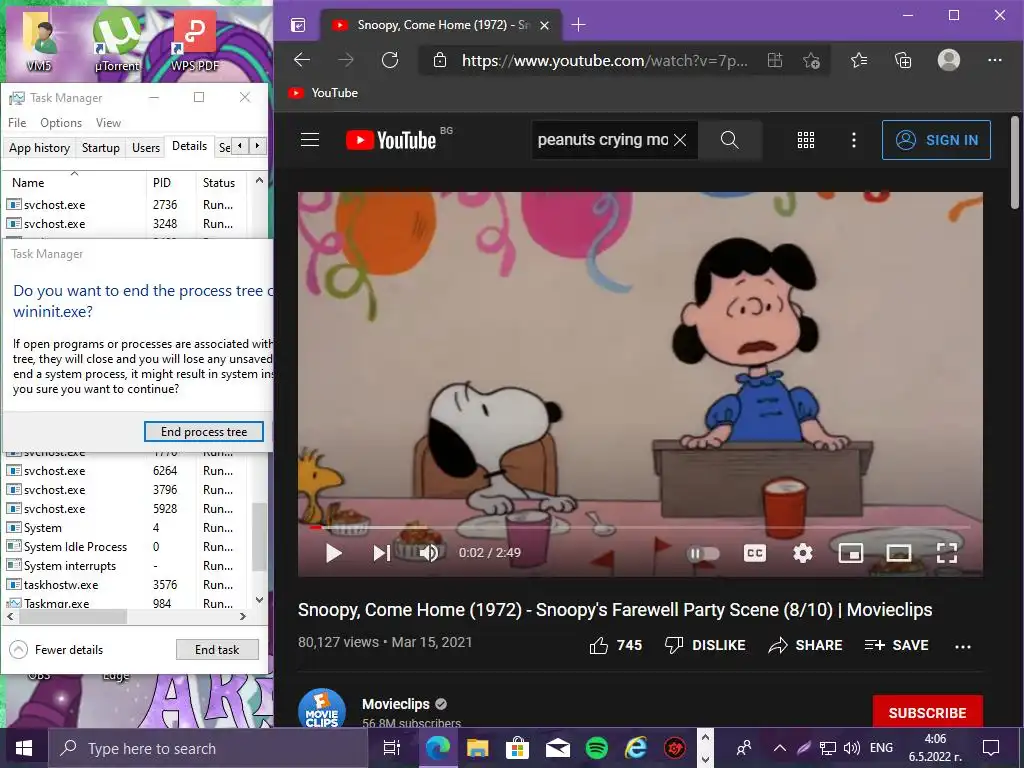Collapse Task Manager with Fewer details
This screenshot has height=768, width=1024.
56,650
